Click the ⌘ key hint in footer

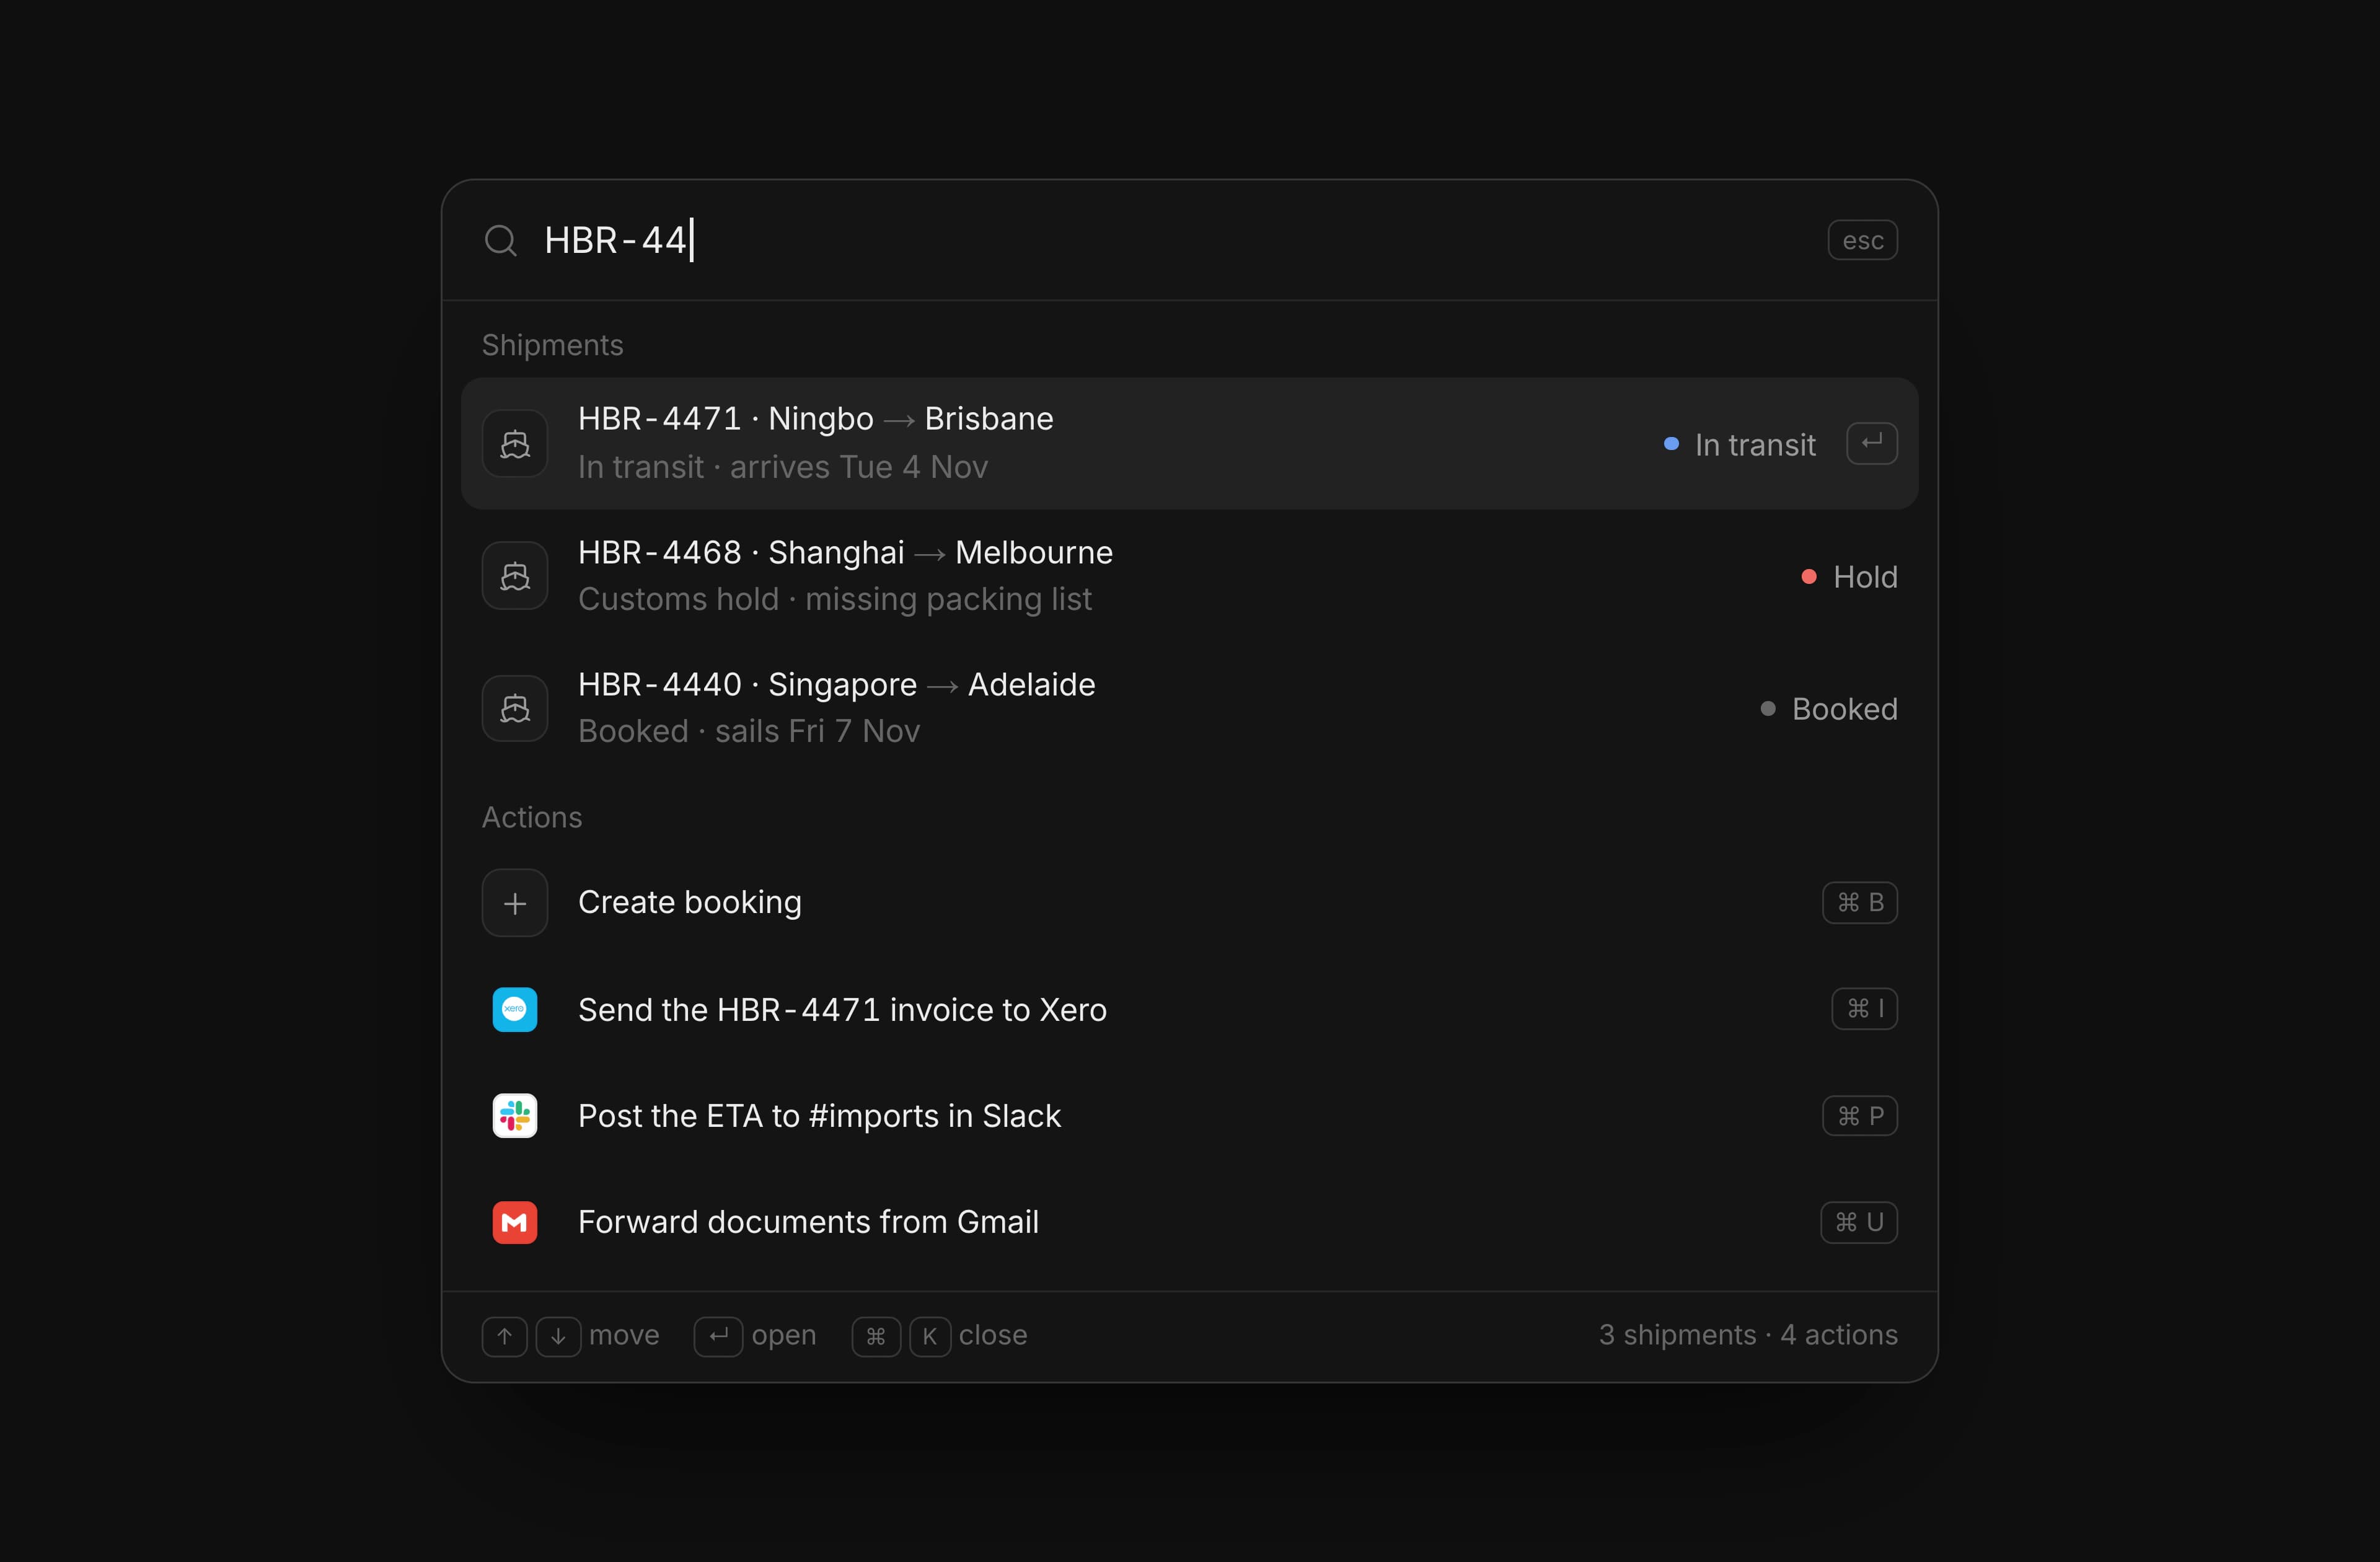[876, 1337]
